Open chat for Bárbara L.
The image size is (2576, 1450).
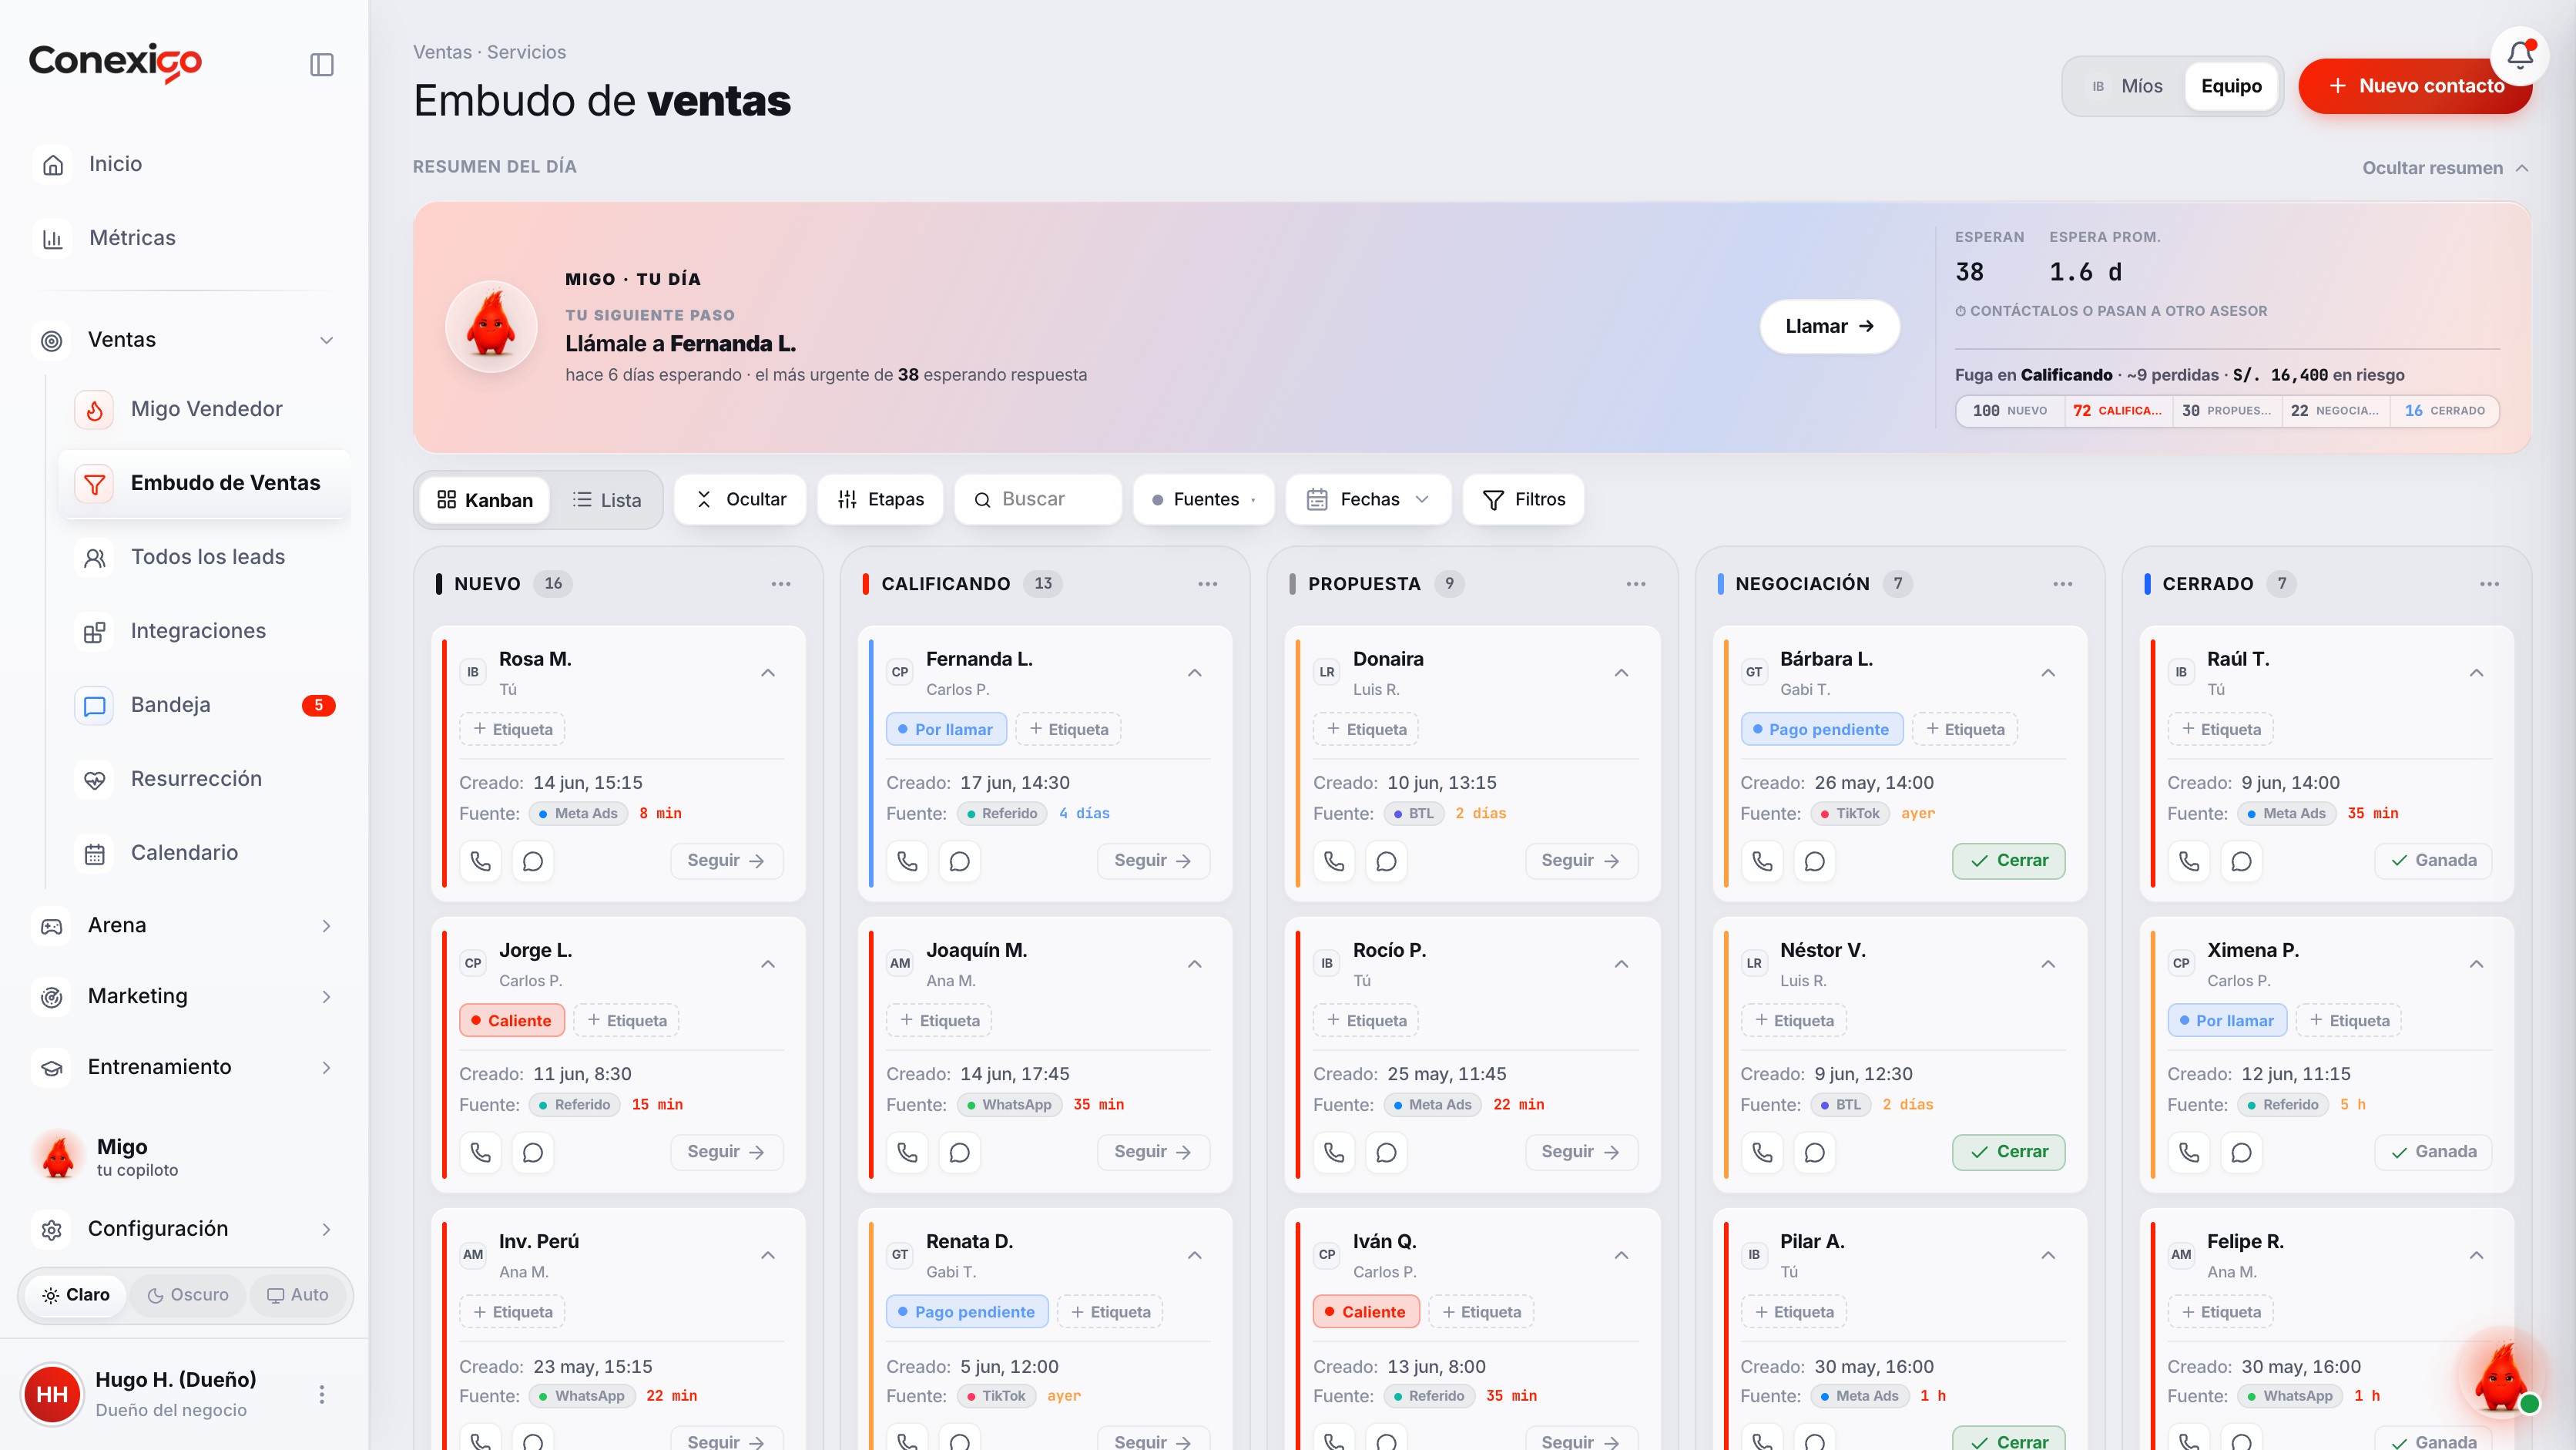pos(1814,861)
